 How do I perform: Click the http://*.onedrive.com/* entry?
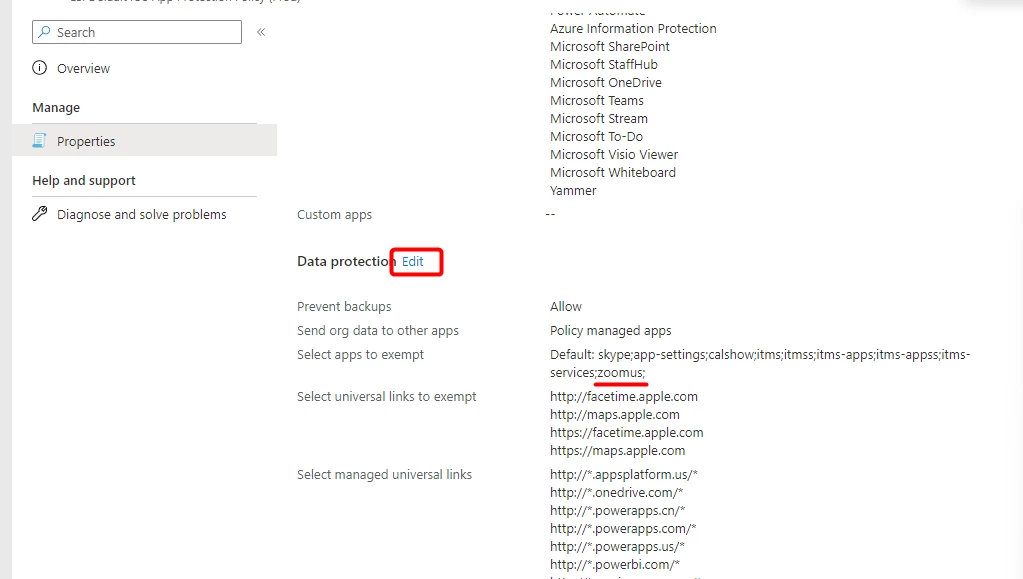617,493
